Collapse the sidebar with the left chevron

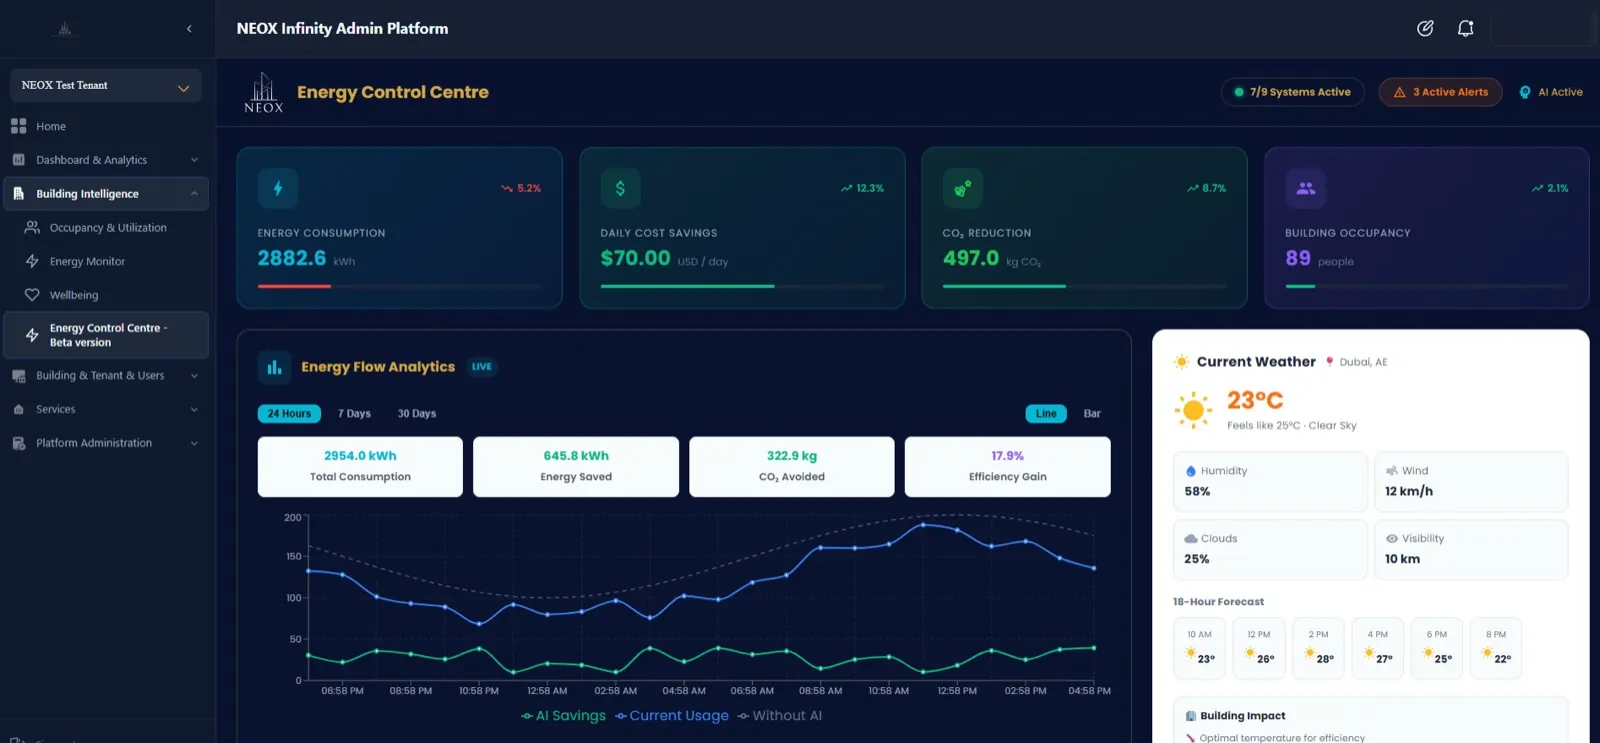[x=189, y=29]
